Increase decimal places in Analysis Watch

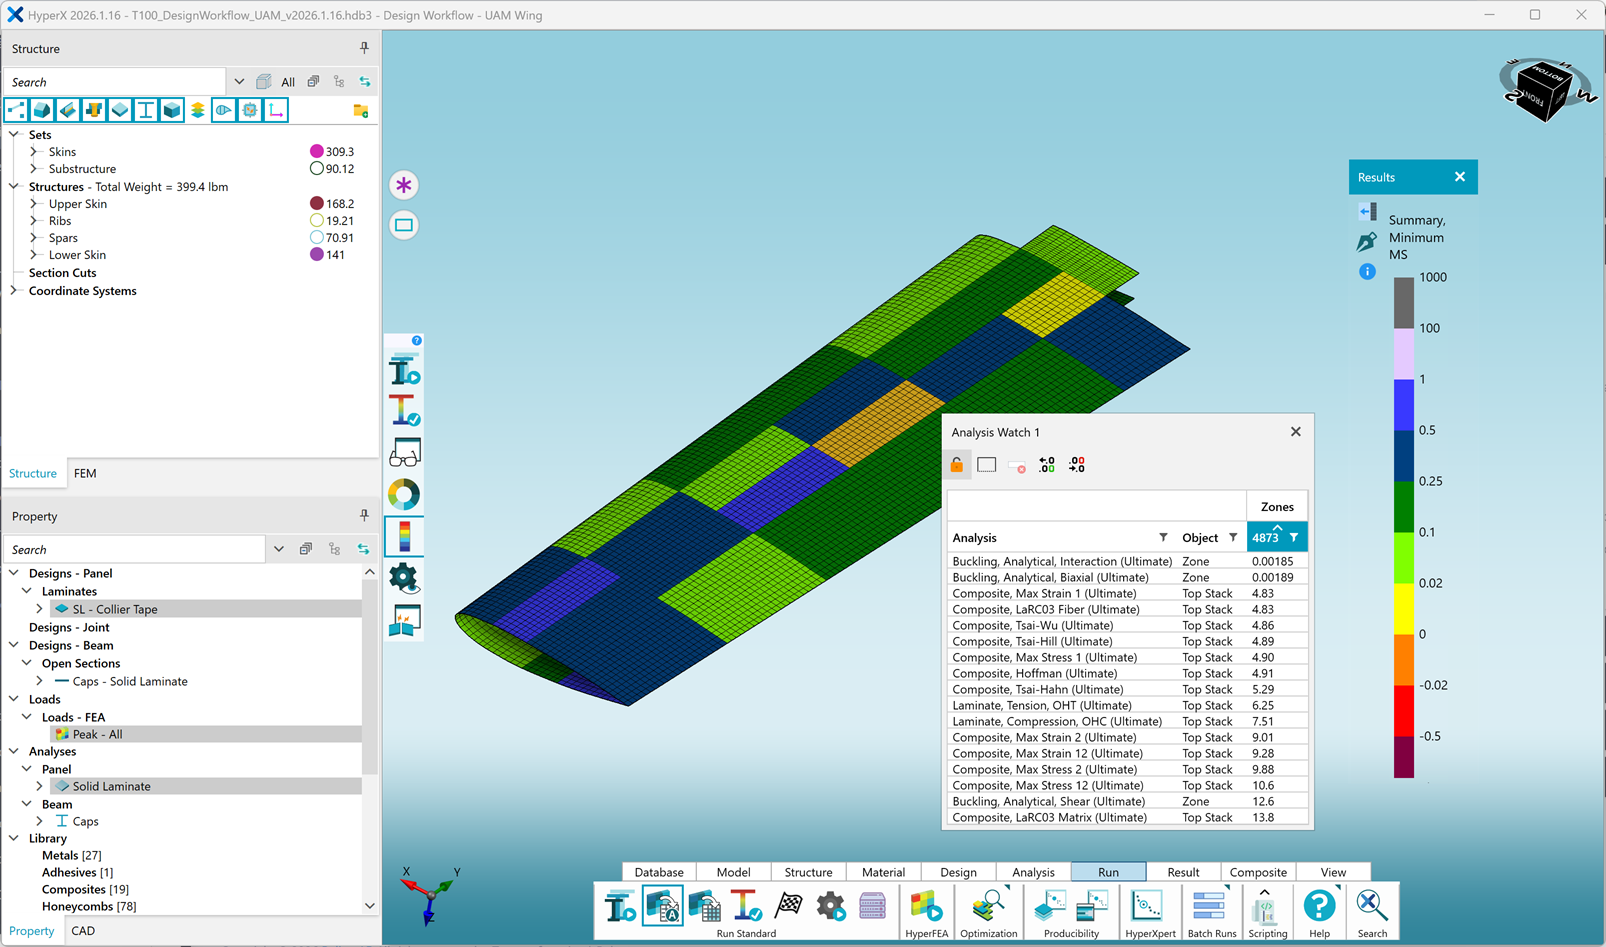[1047, 465]
